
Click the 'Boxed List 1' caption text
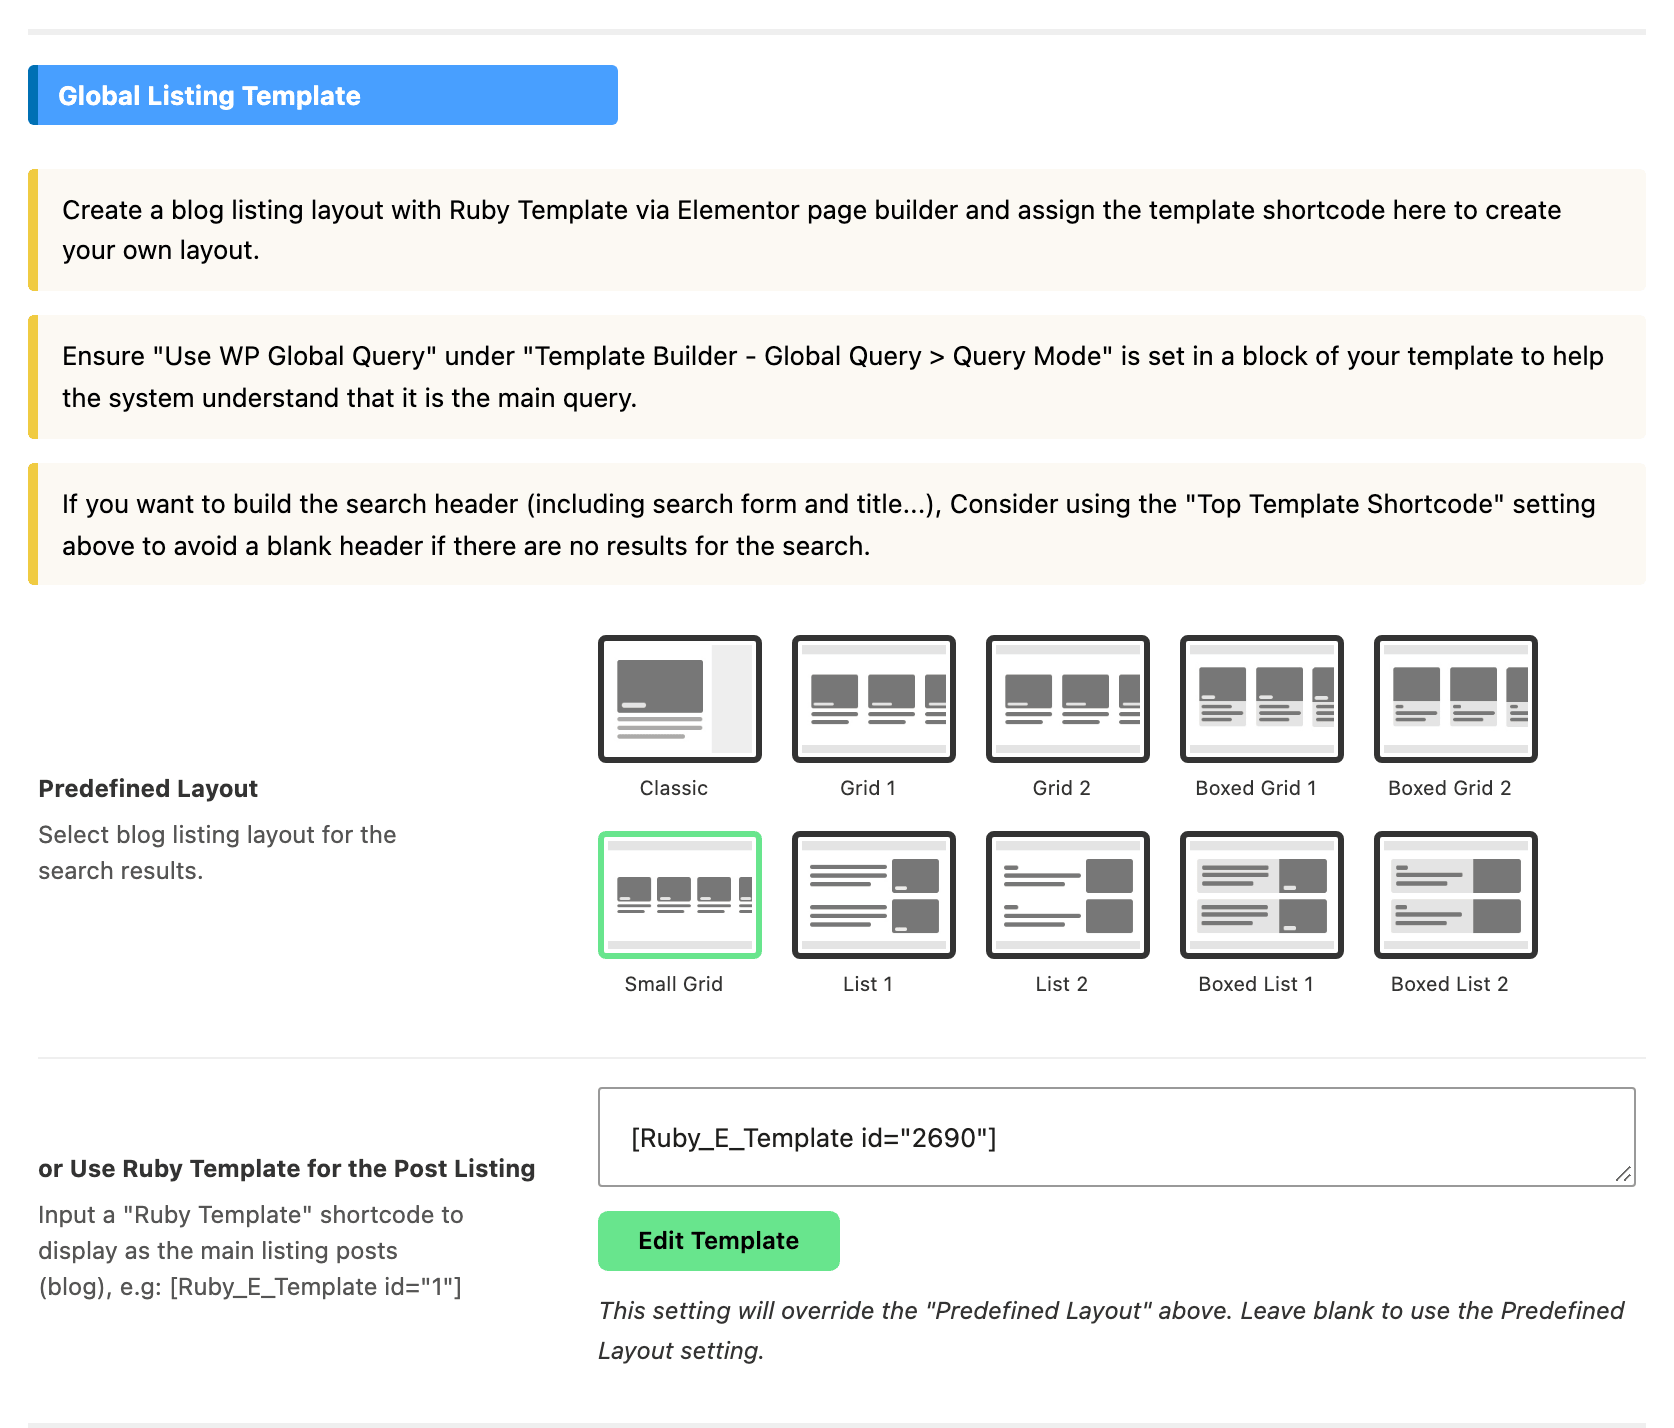tap(1256, 984)
